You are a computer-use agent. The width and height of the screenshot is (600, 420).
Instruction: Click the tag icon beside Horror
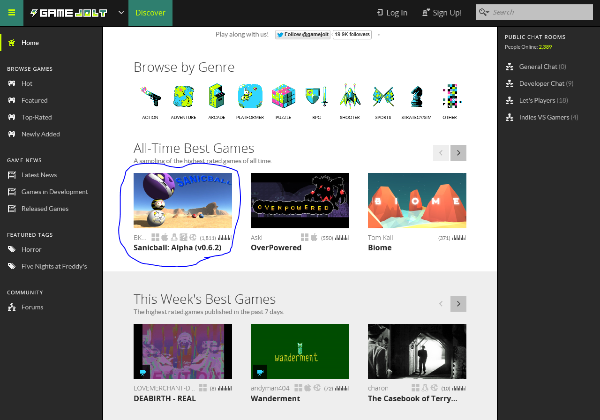[x=12, y=249]
